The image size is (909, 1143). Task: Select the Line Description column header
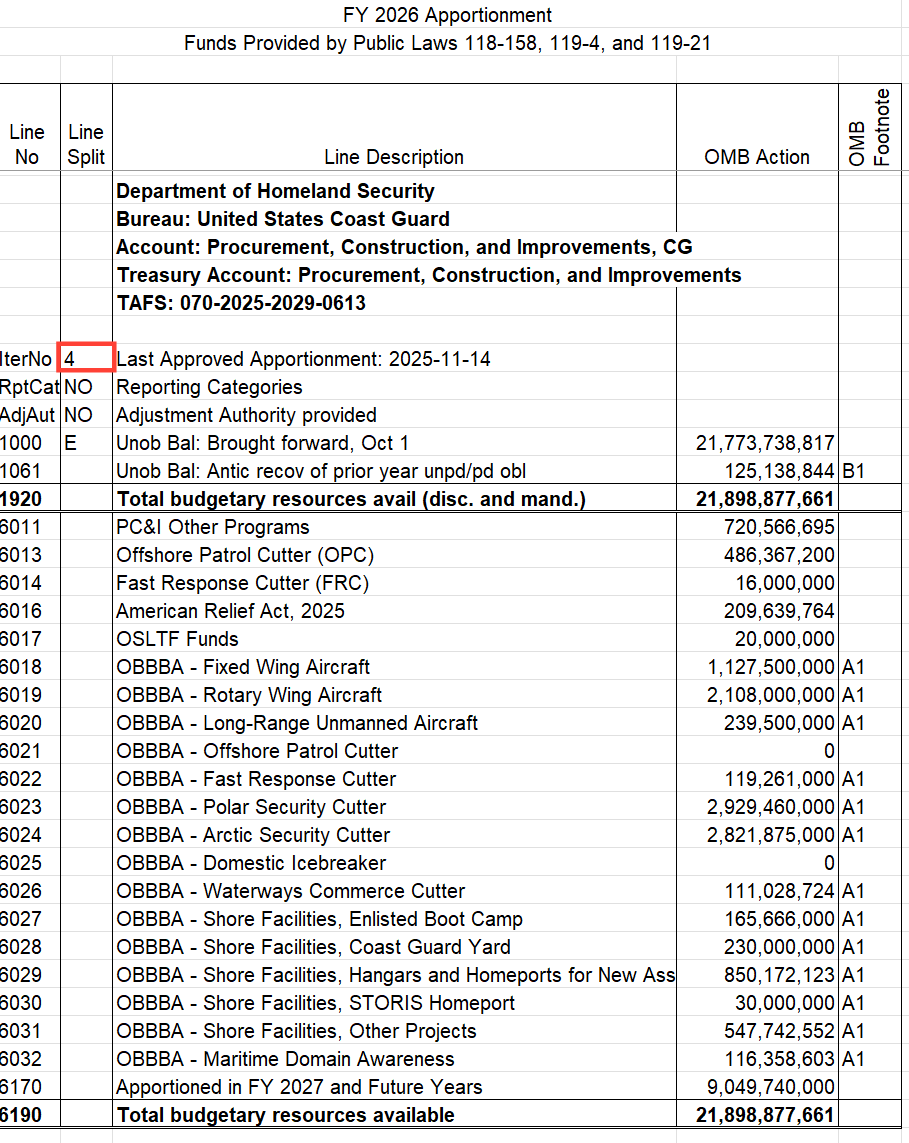click(x=394, y=157)
